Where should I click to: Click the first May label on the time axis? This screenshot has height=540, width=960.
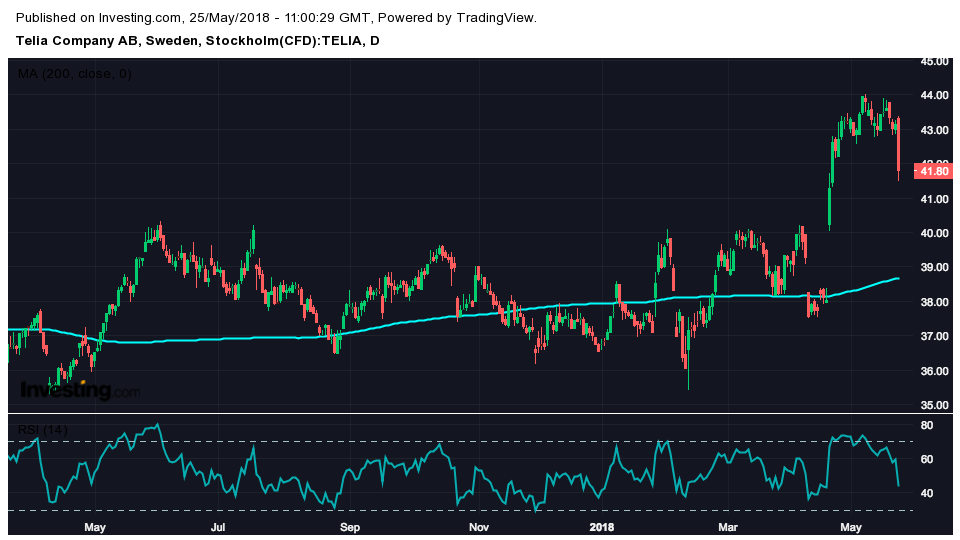coord(95,527)
